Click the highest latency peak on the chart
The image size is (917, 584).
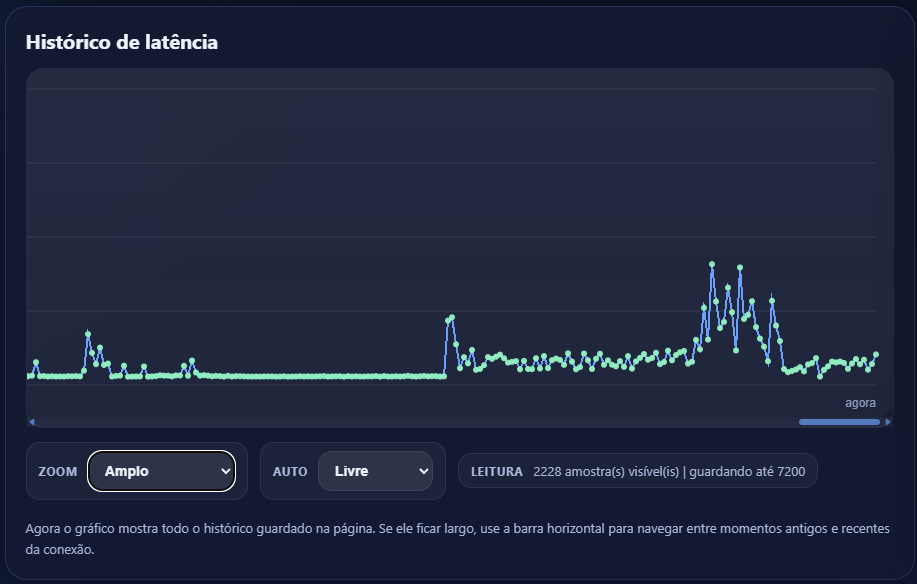712,264
